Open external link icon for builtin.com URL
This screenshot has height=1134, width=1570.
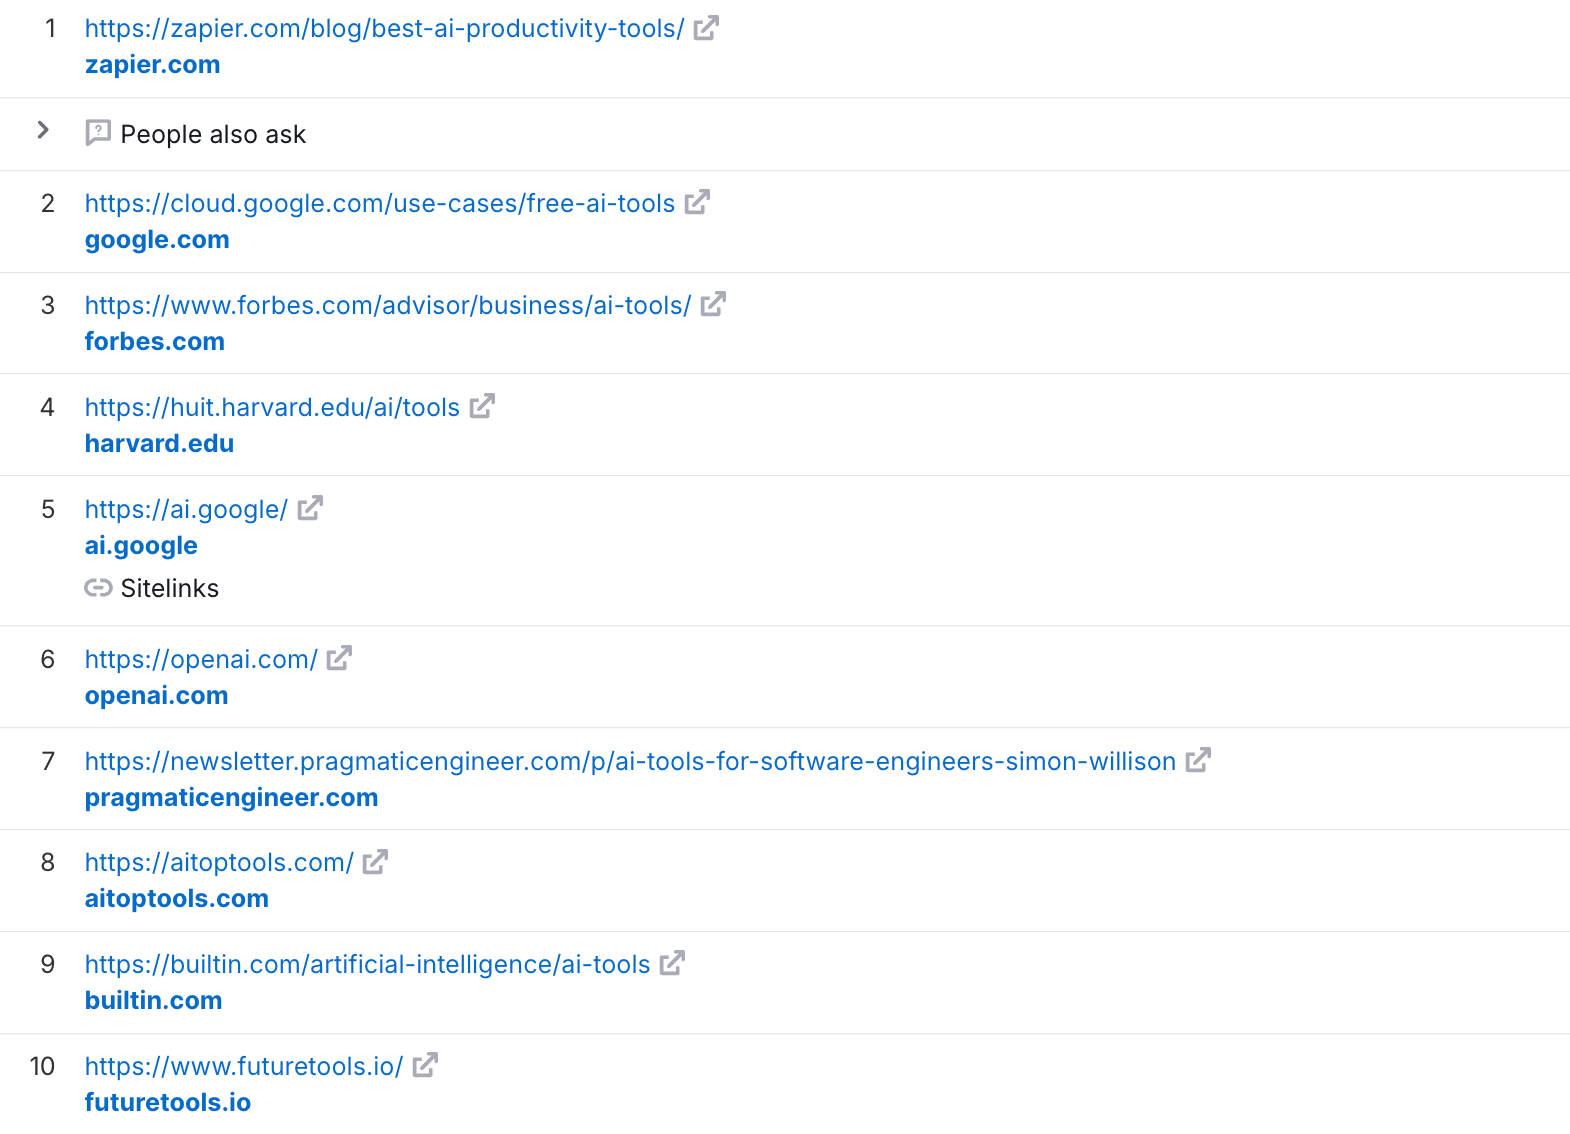[672, 963]
